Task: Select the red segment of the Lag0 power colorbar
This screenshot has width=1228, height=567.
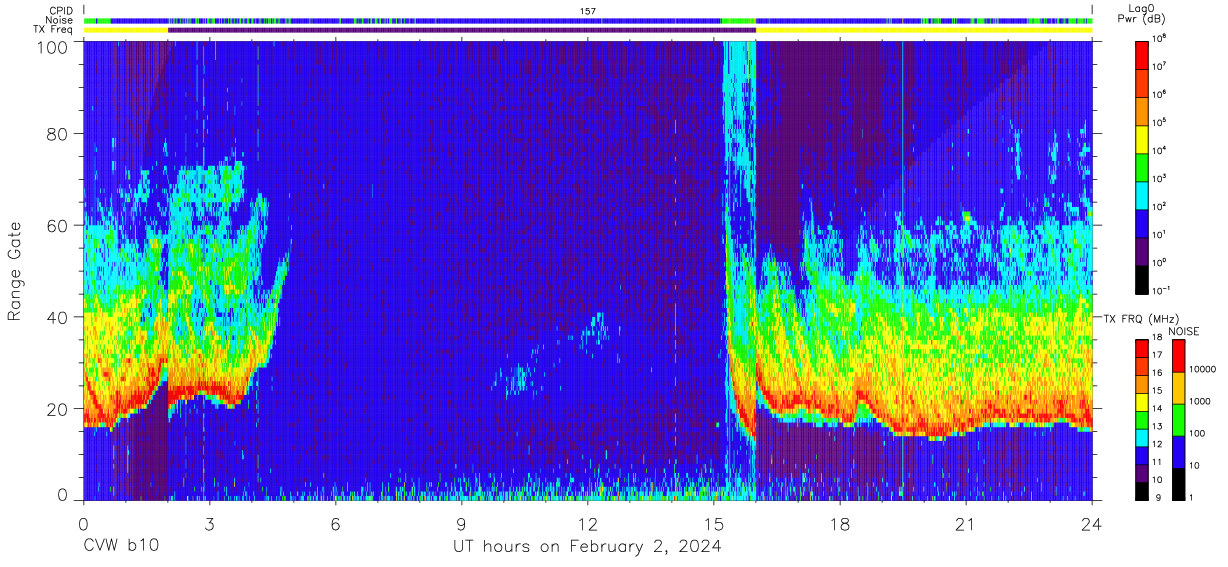Action: click(x=1143, y=53)
